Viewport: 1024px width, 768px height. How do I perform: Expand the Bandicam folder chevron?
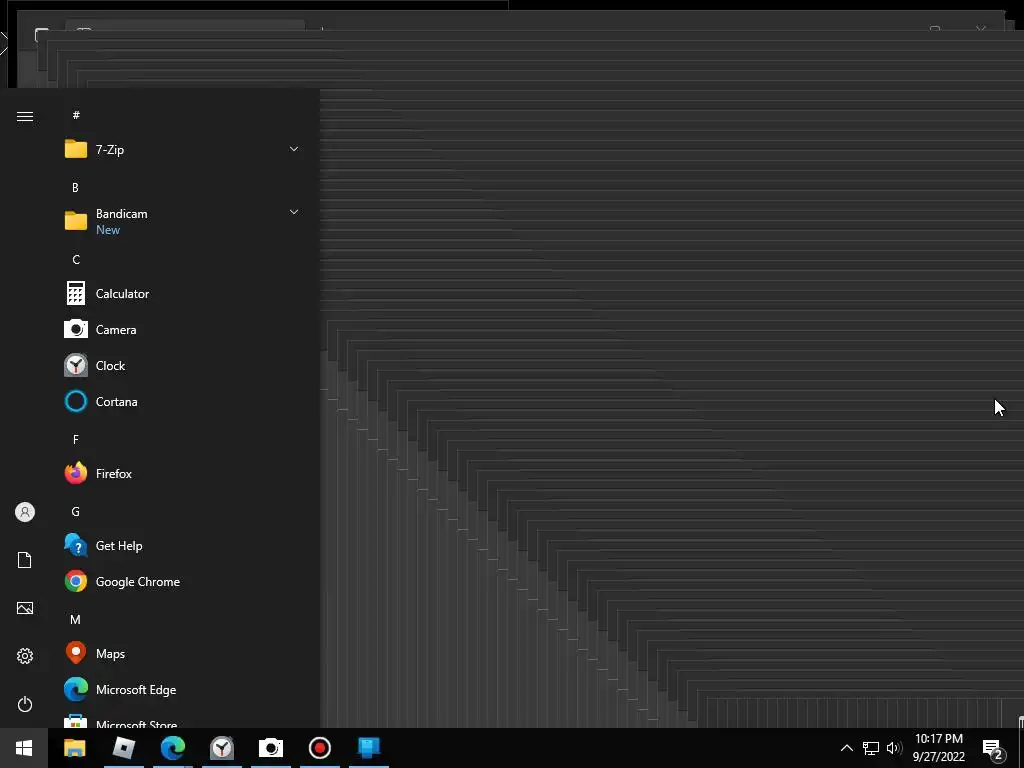coord(294,212)
